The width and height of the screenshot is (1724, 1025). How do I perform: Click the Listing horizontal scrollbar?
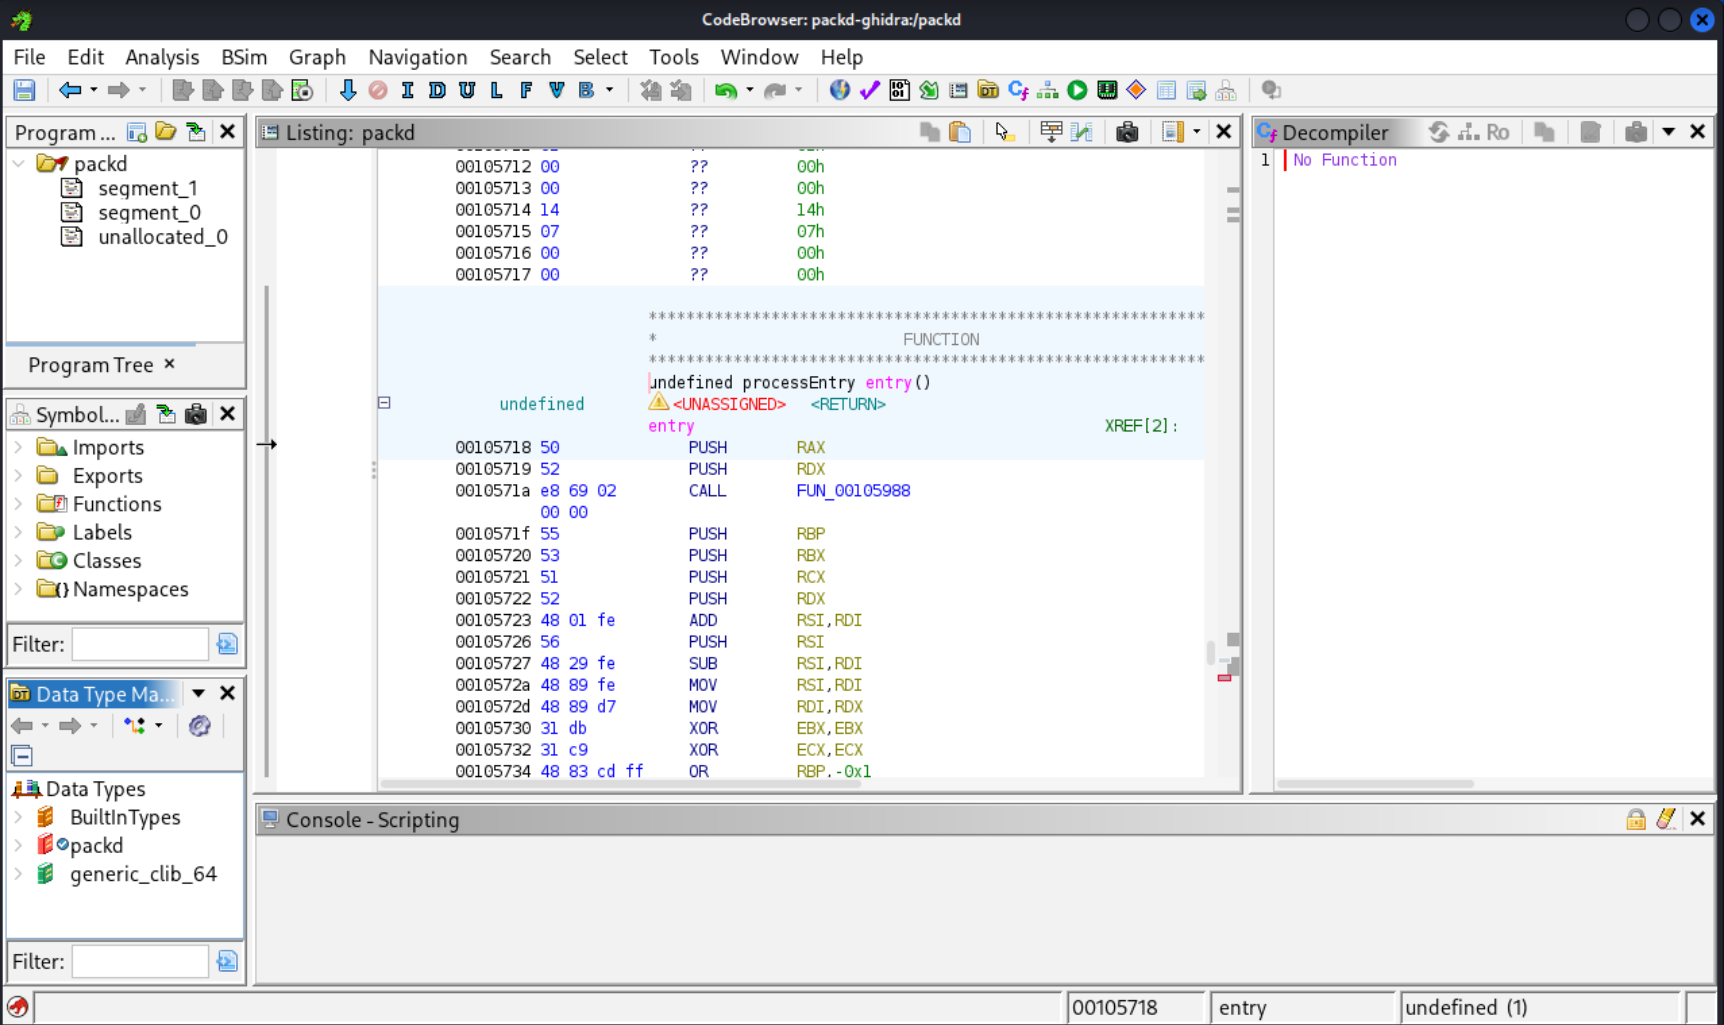click(620, 784)
